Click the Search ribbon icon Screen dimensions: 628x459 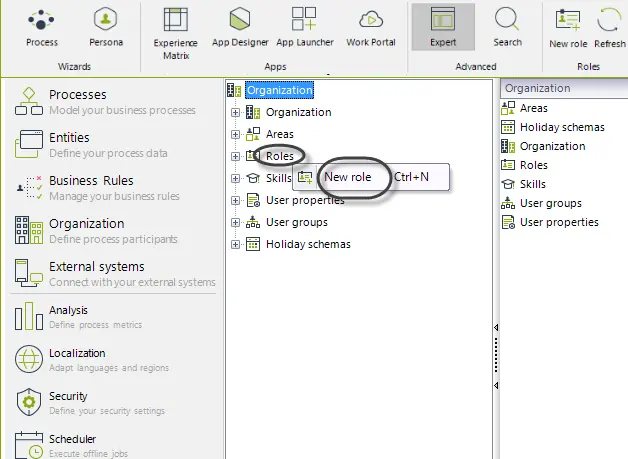(507, 27)
